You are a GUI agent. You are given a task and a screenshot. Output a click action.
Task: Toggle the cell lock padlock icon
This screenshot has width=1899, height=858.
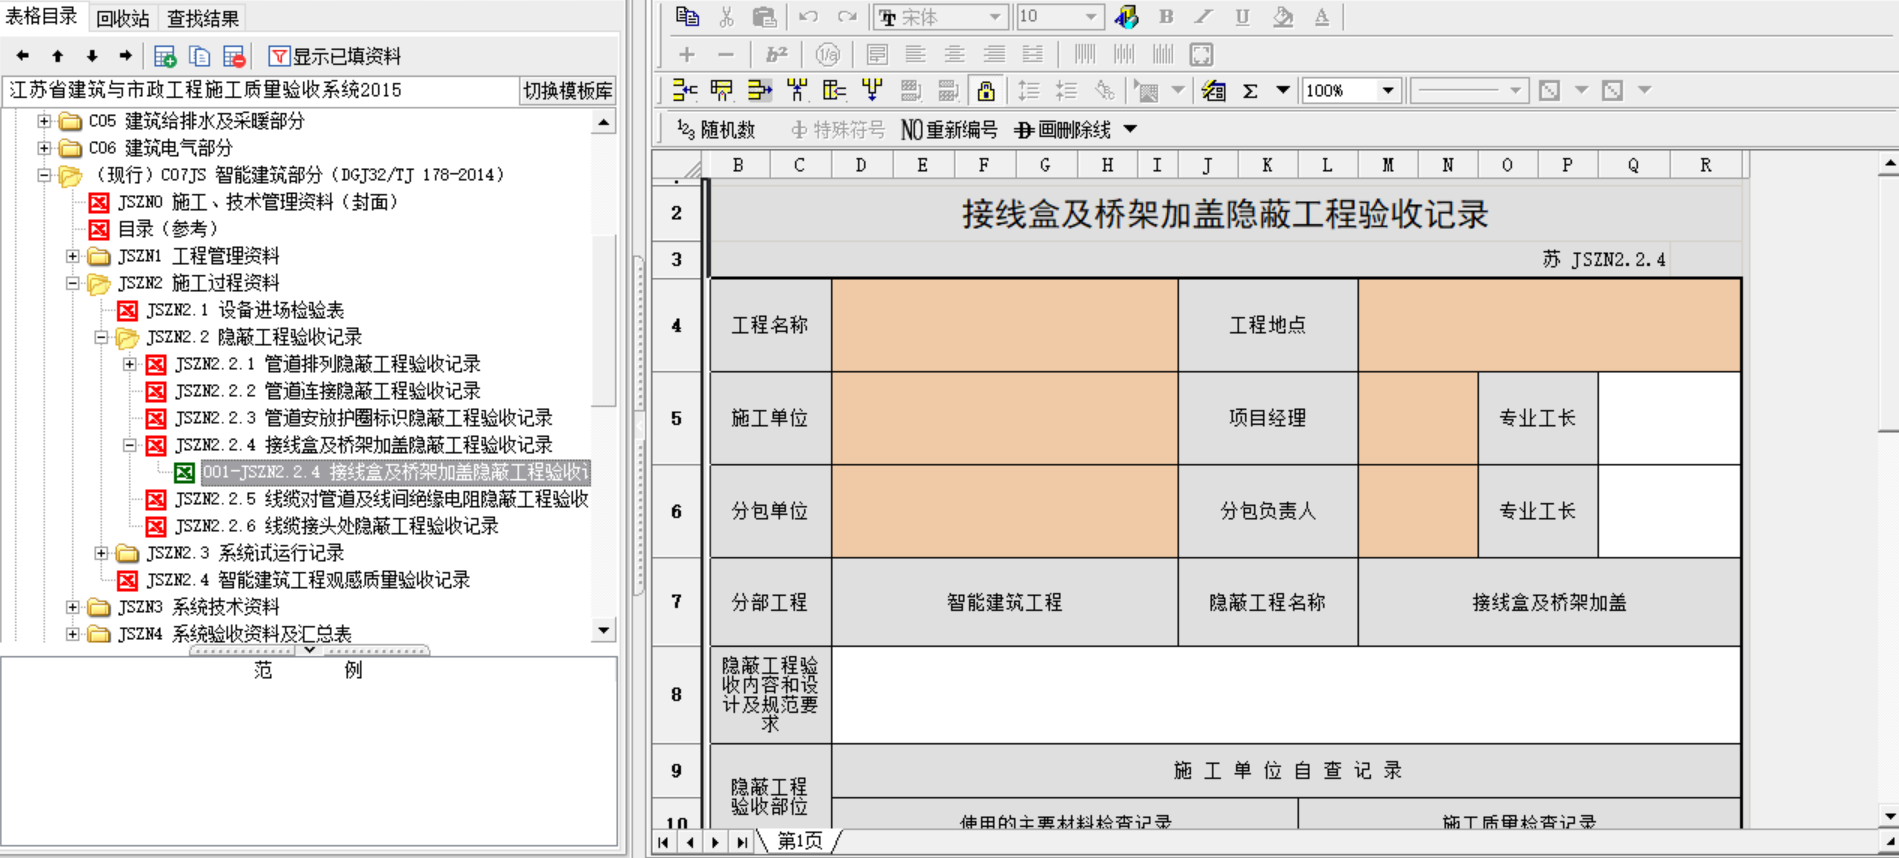click(x=986, y=91)
